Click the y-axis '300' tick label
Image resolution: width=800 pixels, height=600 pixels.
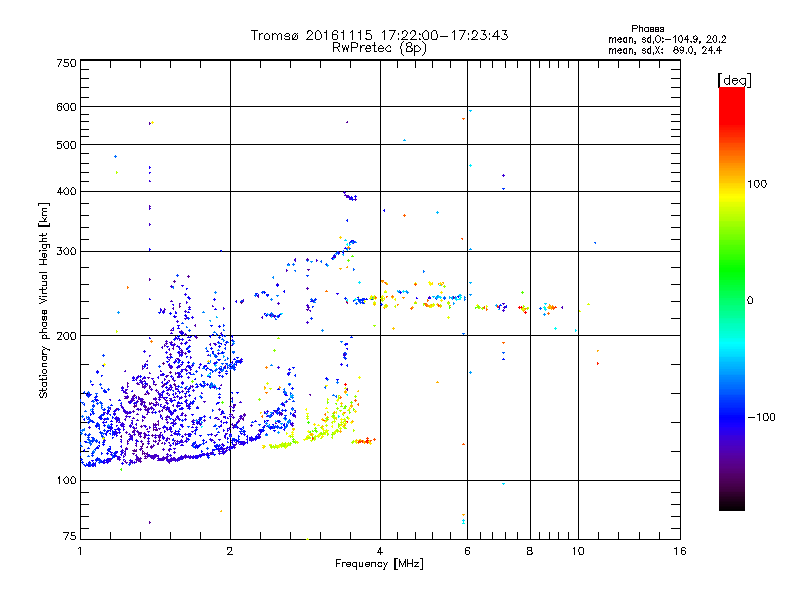(x=66, y=252)
